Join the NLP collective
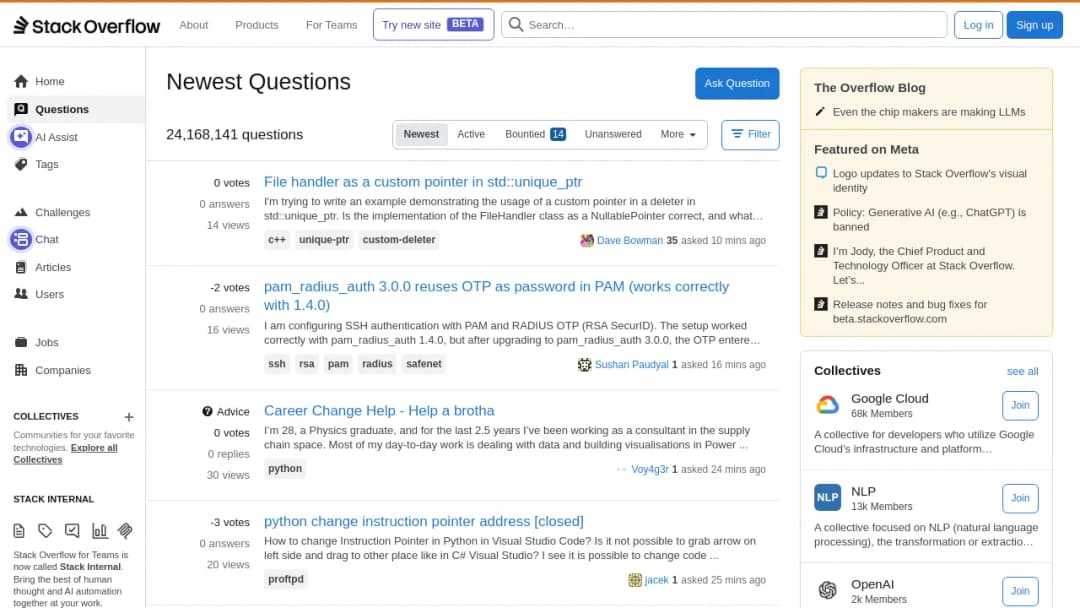 (x=1020, y=498)
